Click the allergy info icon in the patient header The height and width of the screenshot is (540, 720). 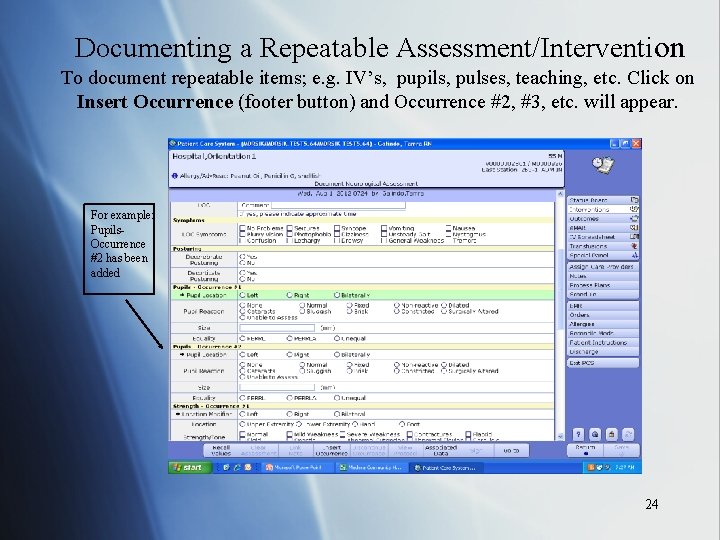(175, 175)
